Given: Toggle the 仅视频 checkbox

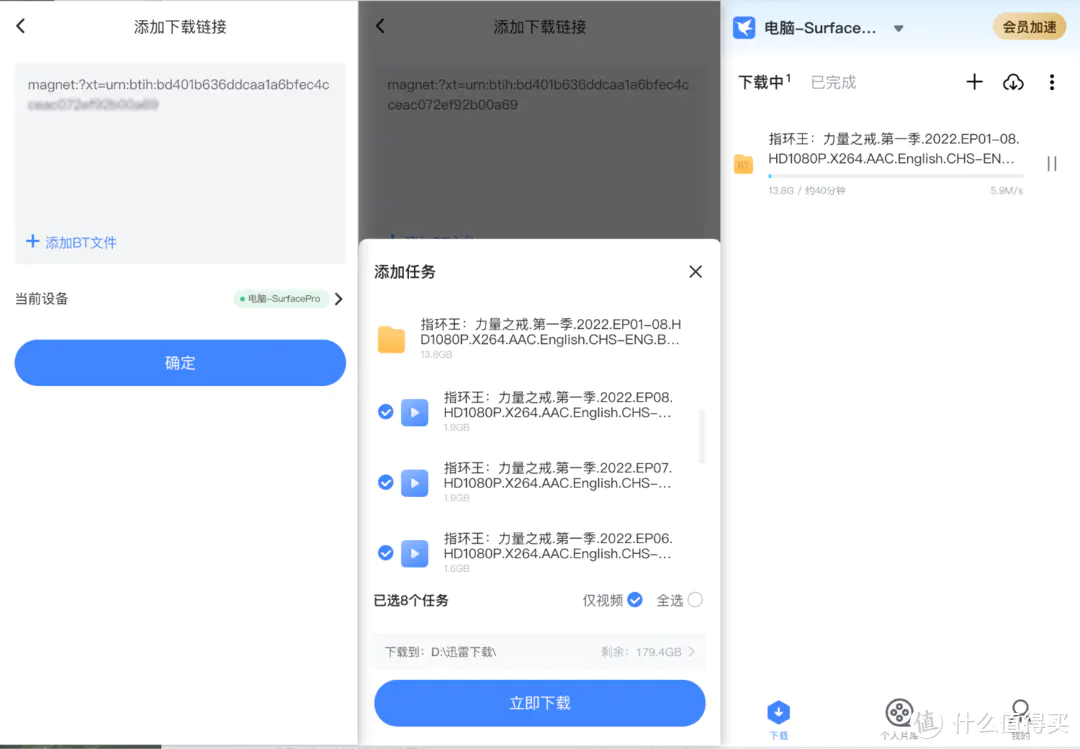Looking at the screenshot, I should click(635, 599).
